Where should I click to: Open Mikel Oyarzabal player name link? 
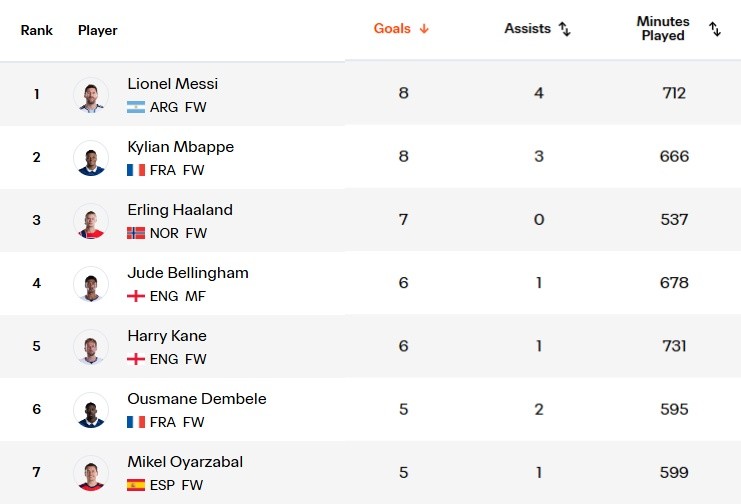[x=185, y=461]
